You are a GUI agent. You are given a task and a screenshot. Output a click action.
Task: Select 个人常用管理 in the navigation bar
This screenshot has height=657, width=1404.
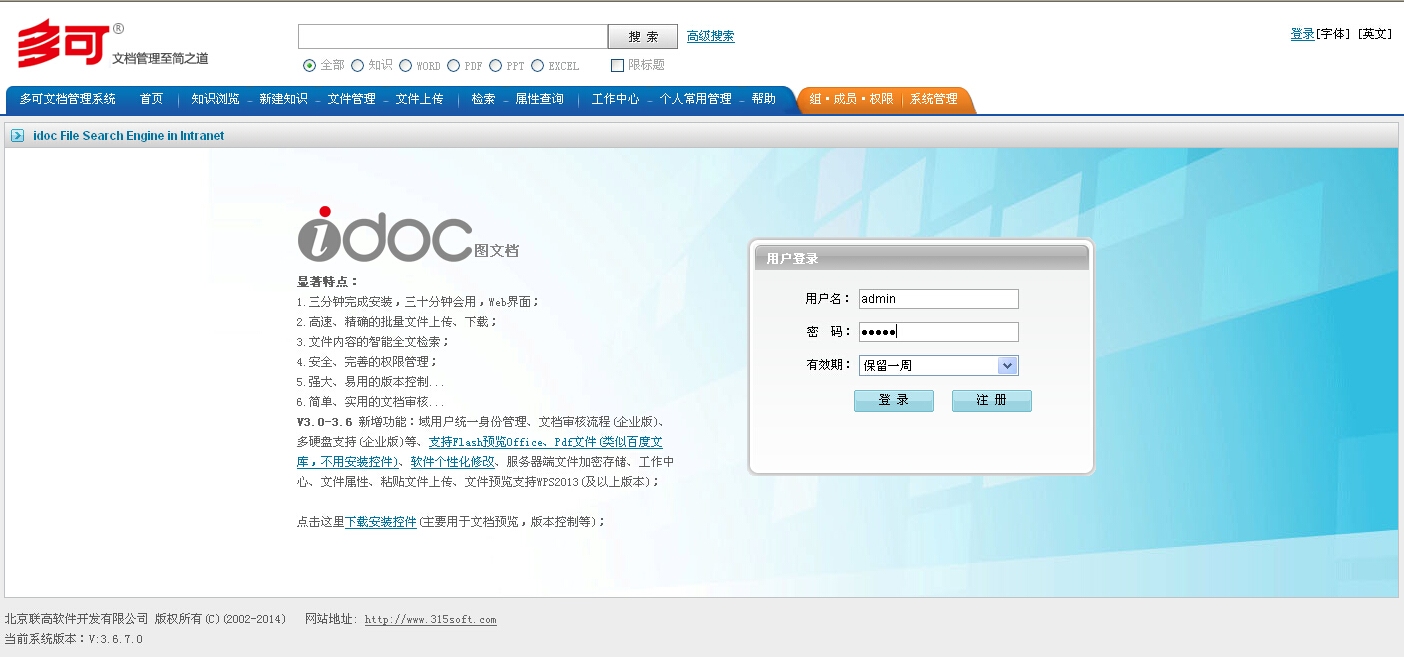pyautogui.click(x=696, y=99)
